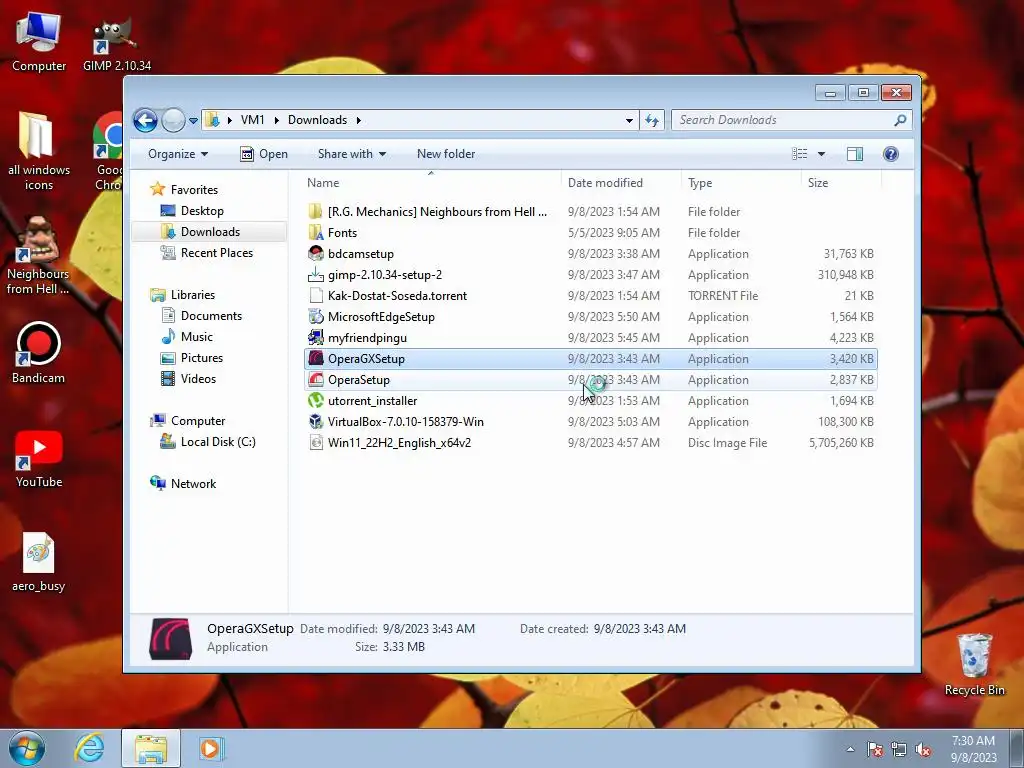Sort by the Name column header
The width and height of the screenshot is (1024, 768).
point(431,183)
